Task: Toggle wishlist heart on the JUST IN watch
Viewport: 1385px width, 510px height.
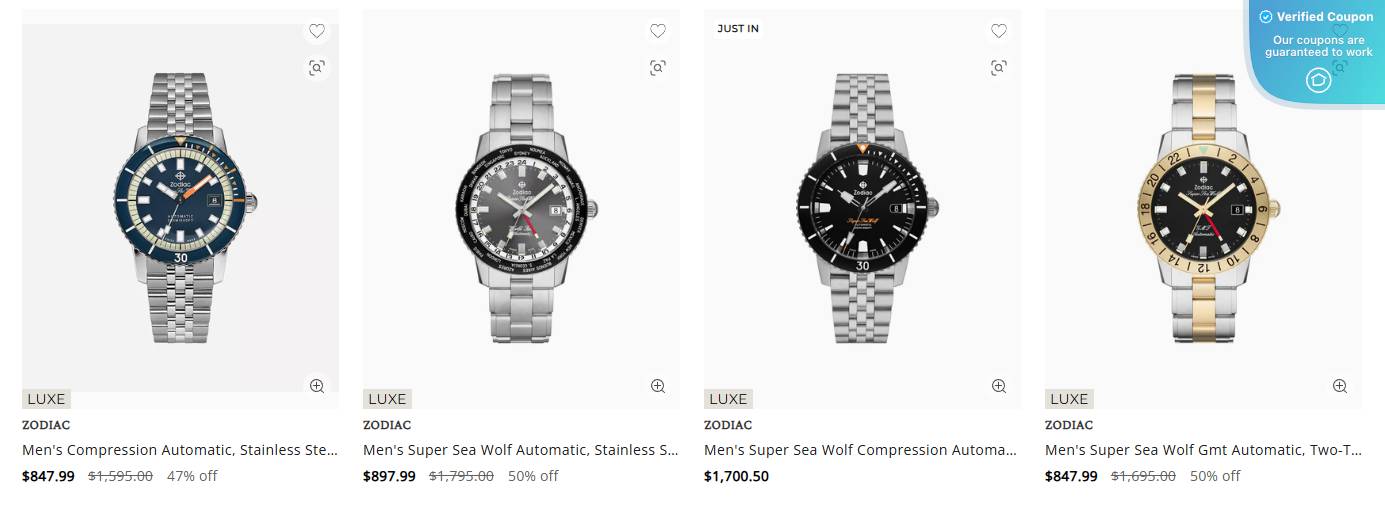Action: click(x=999, y=31)
